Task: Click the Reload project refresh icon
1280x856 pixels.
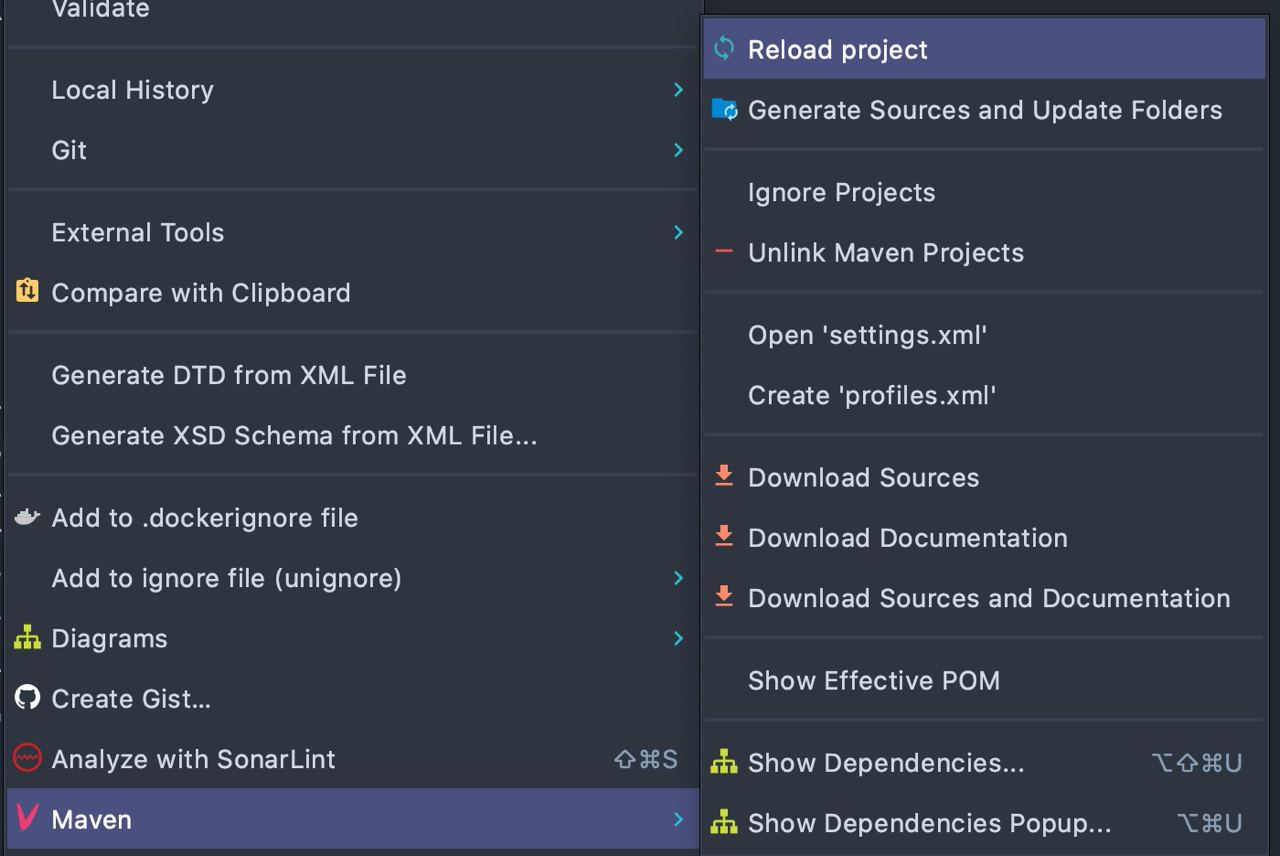Action: pos(724,49)
